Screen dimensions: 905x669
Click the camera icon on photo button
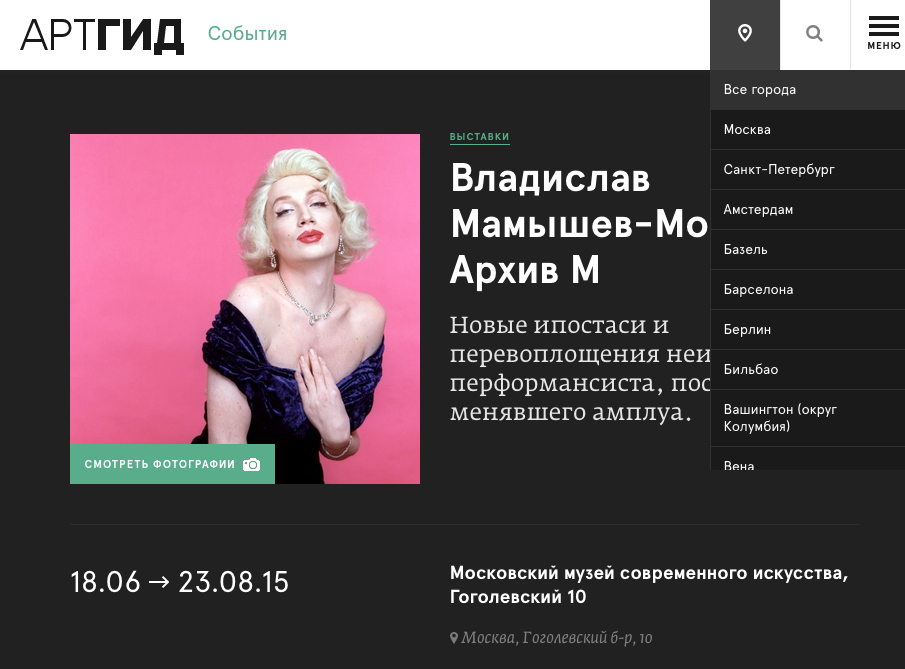coord(252,464)
